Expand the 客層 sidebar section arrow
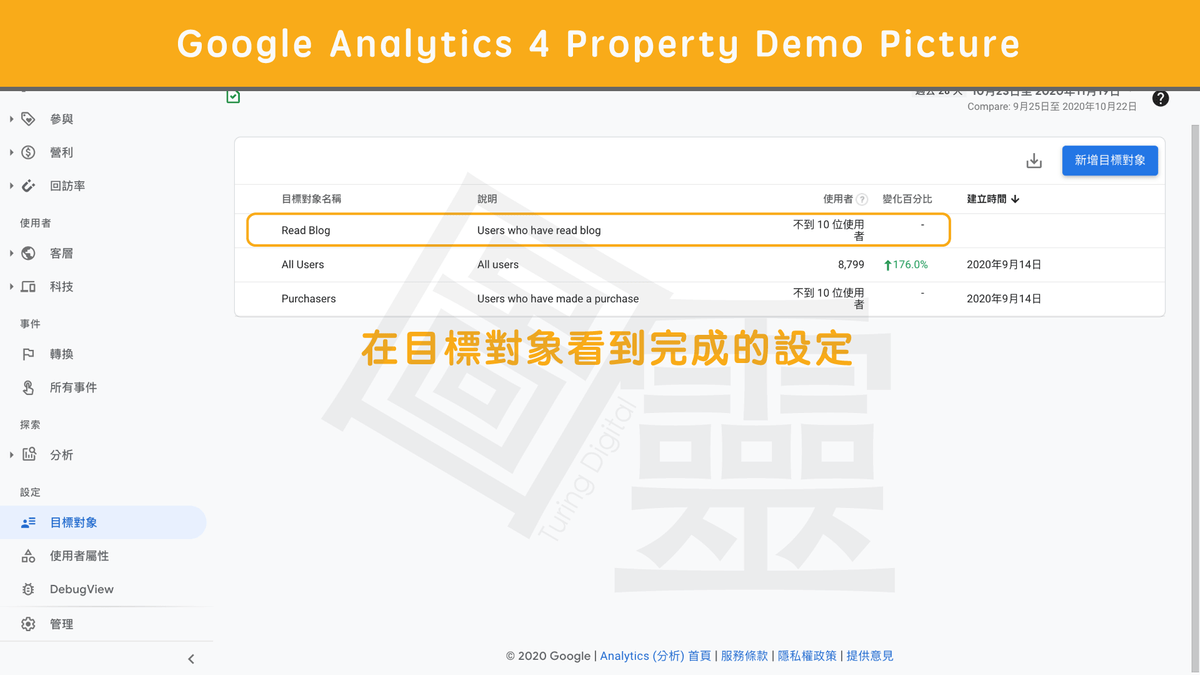The width and height of the screenshot is (1200, 675). pyautogui.click(x=12, y=253)
